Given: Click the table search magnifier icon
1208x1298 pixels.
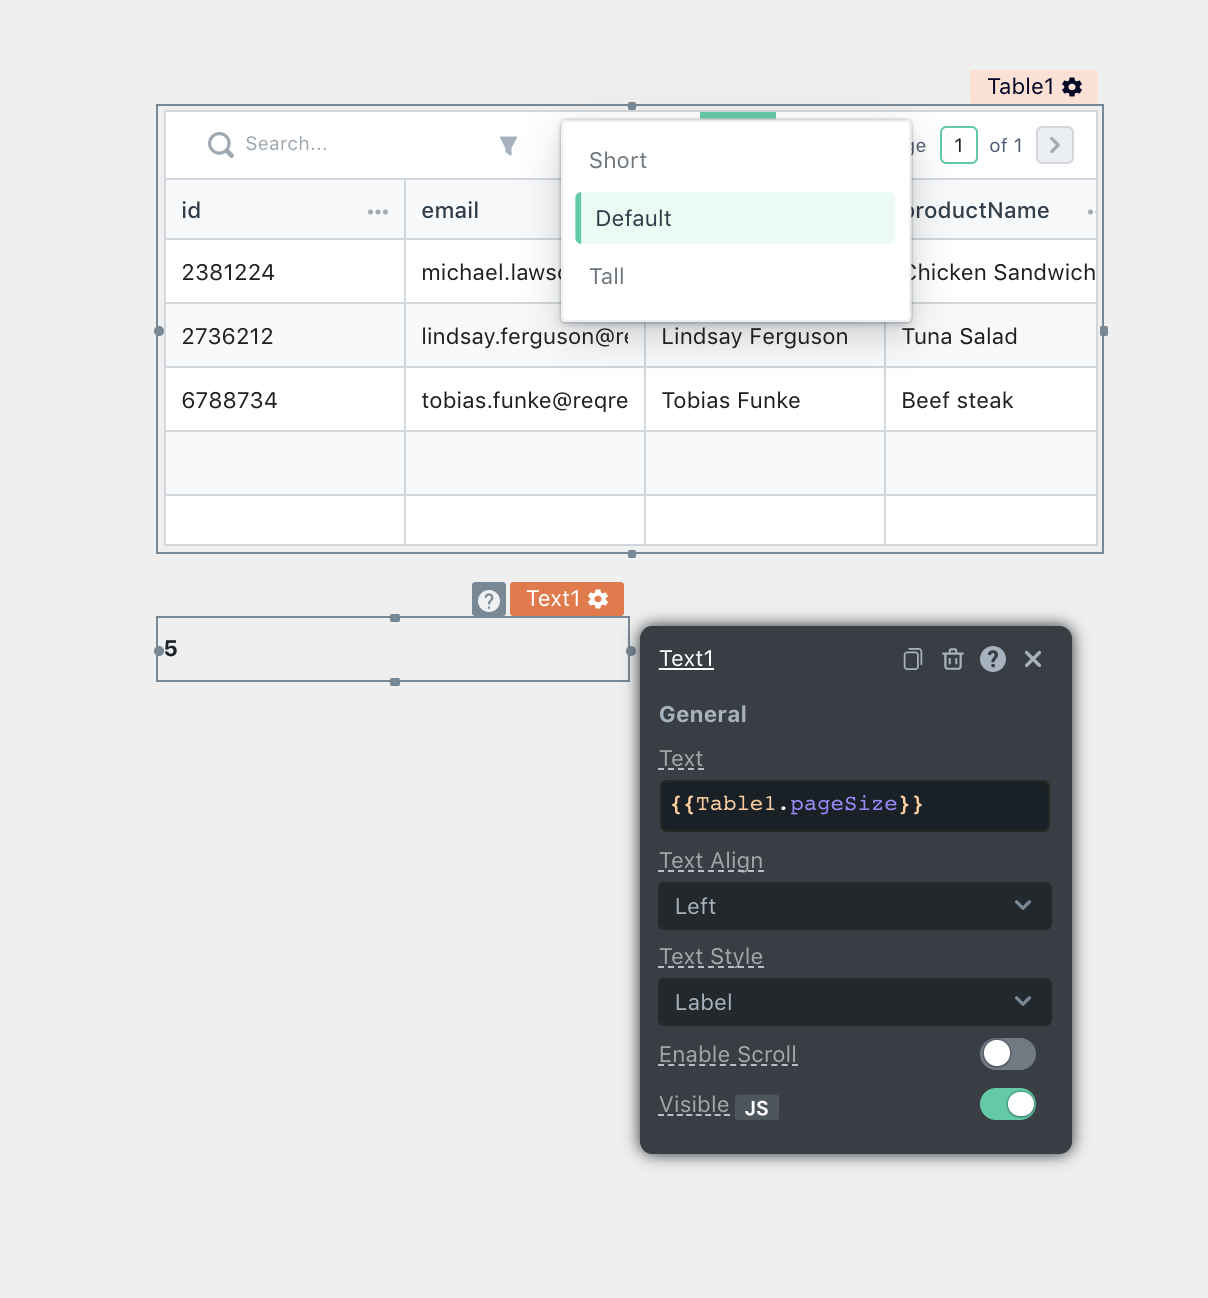Looking at the screenshot, I should coord(220,145).
